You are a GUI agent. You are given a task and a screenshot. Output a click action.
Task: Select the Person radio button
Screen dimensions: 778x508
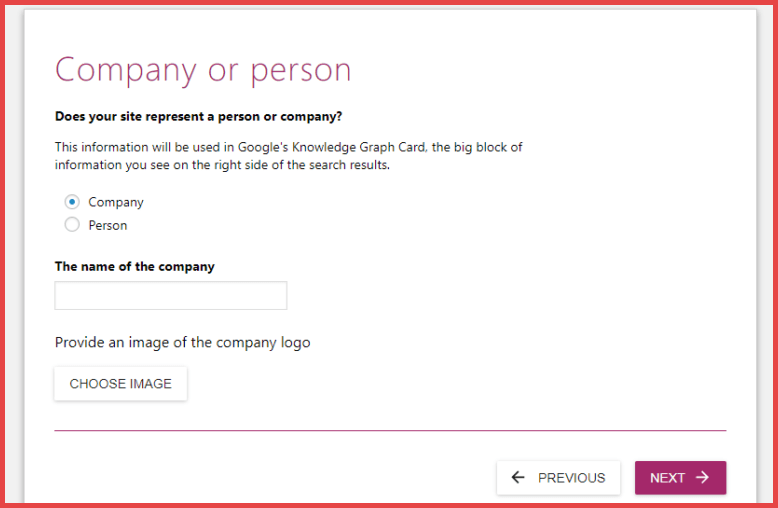click(x=72, y=225)
